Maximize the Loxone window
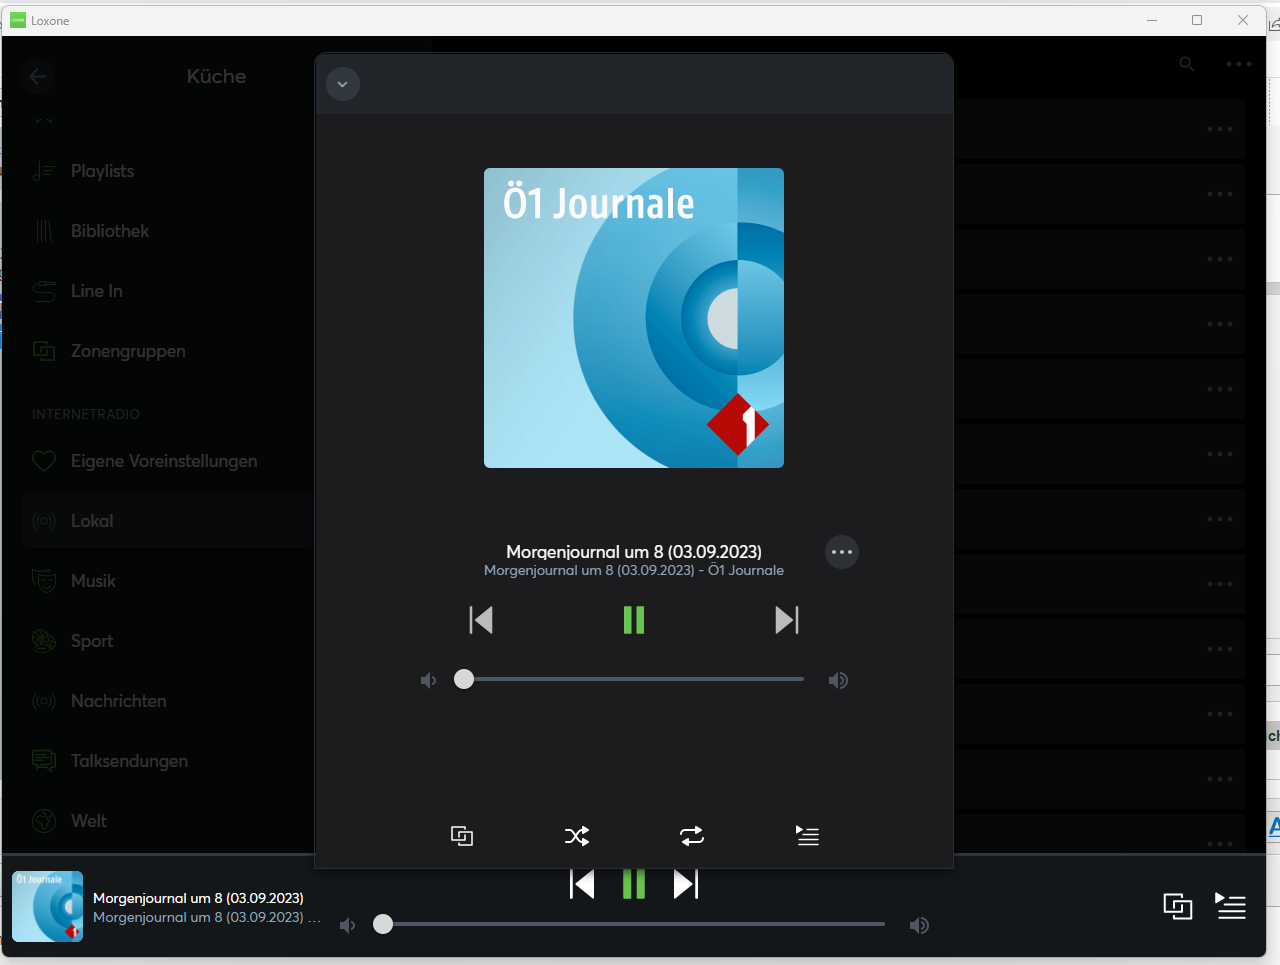Viewport: 1280px width, 965px height. coord(1197,20)
